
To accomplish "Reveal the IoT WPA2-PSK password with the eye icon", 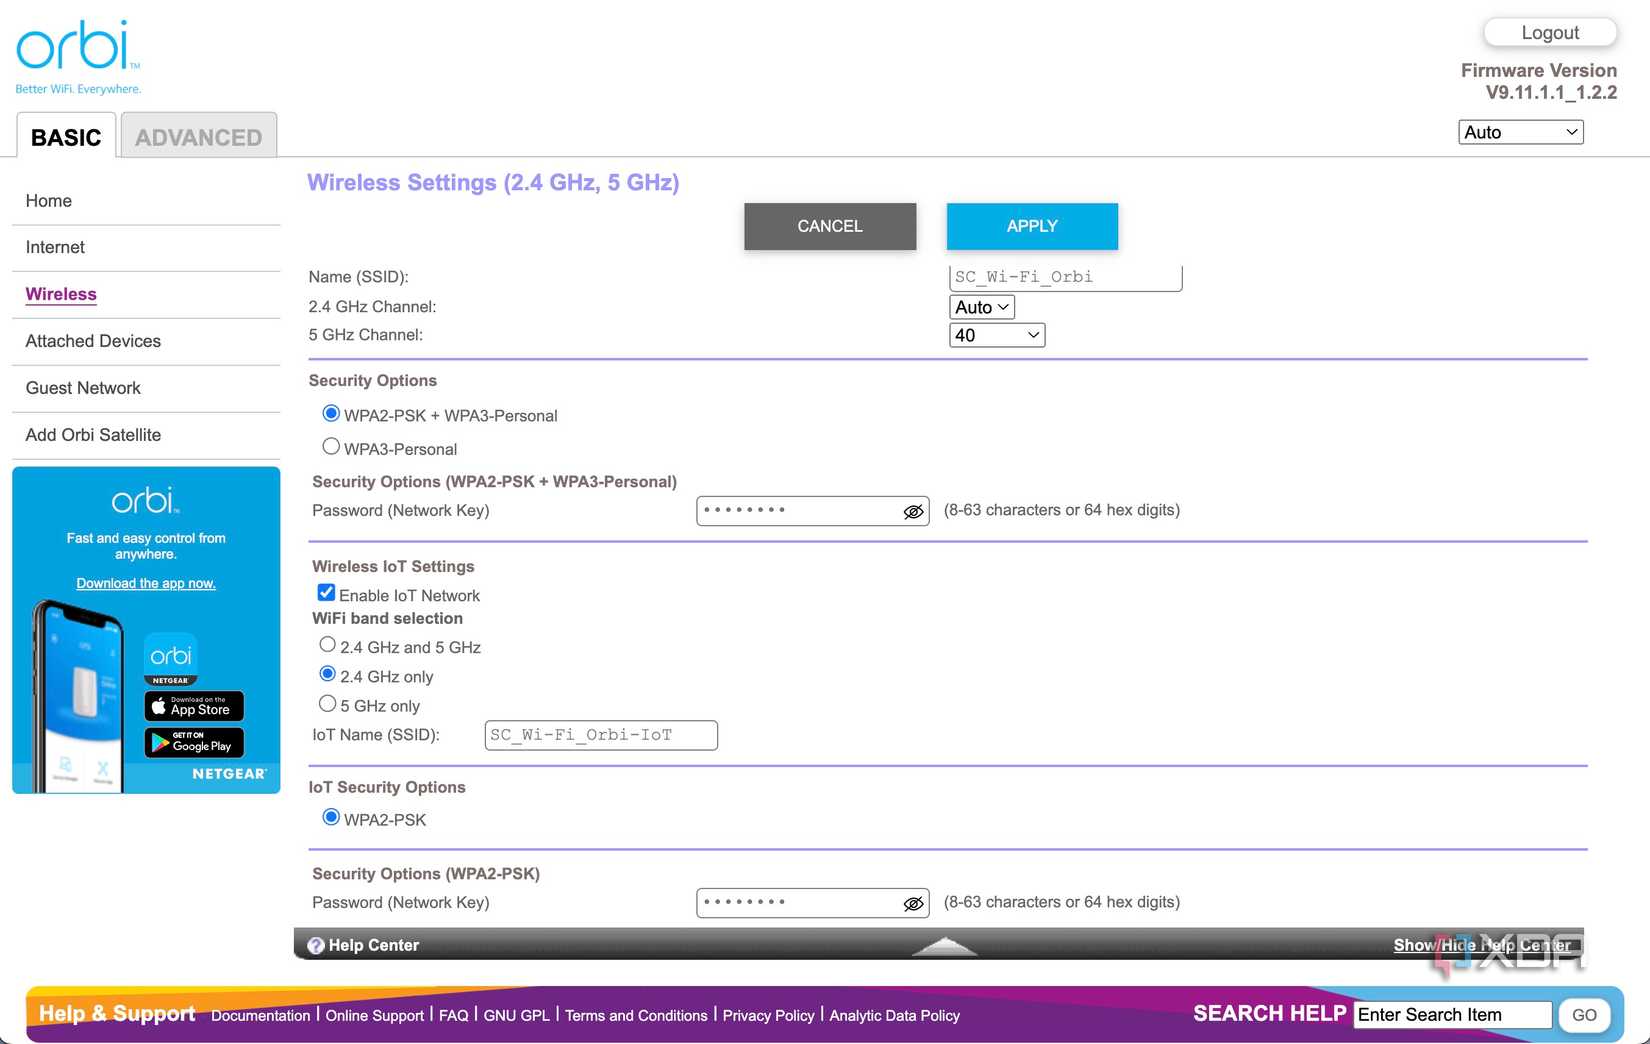I will [912, 903].
